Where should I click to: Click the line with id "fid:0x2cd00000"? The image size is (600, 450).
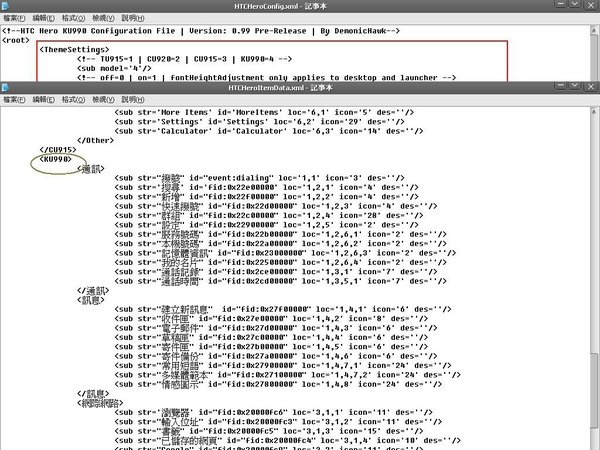(x=280, y=281)
